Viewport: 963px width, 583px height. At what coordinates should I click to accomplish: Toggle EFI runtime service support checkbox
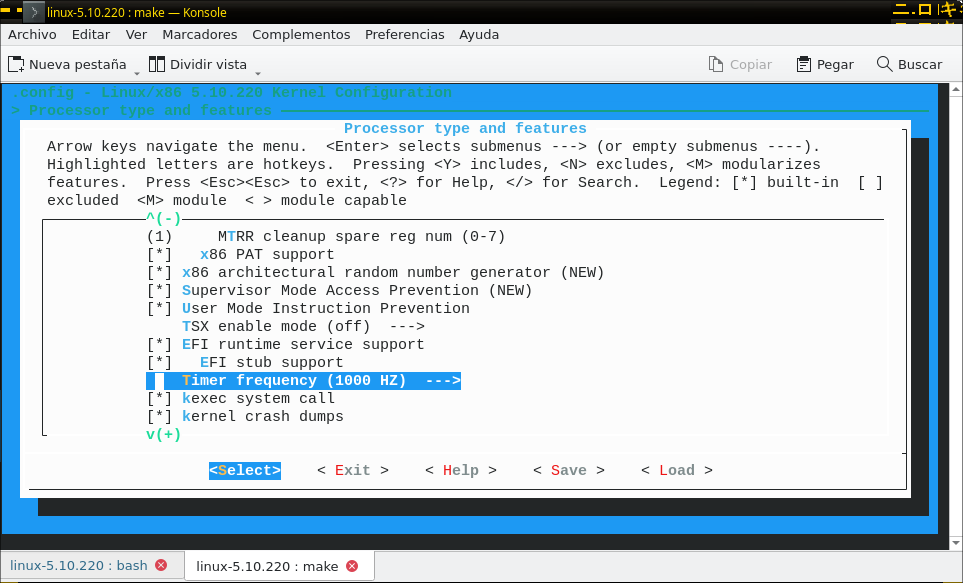(159, 344)
